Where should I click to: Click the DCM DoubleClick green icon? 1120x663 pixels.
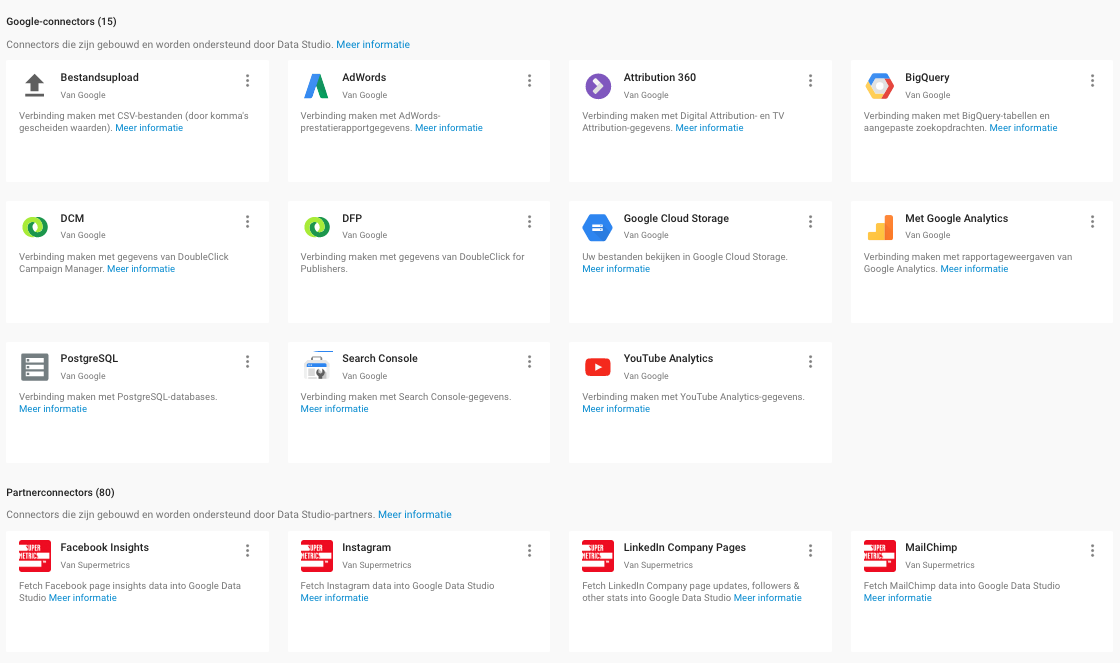(x=34, y=226)
